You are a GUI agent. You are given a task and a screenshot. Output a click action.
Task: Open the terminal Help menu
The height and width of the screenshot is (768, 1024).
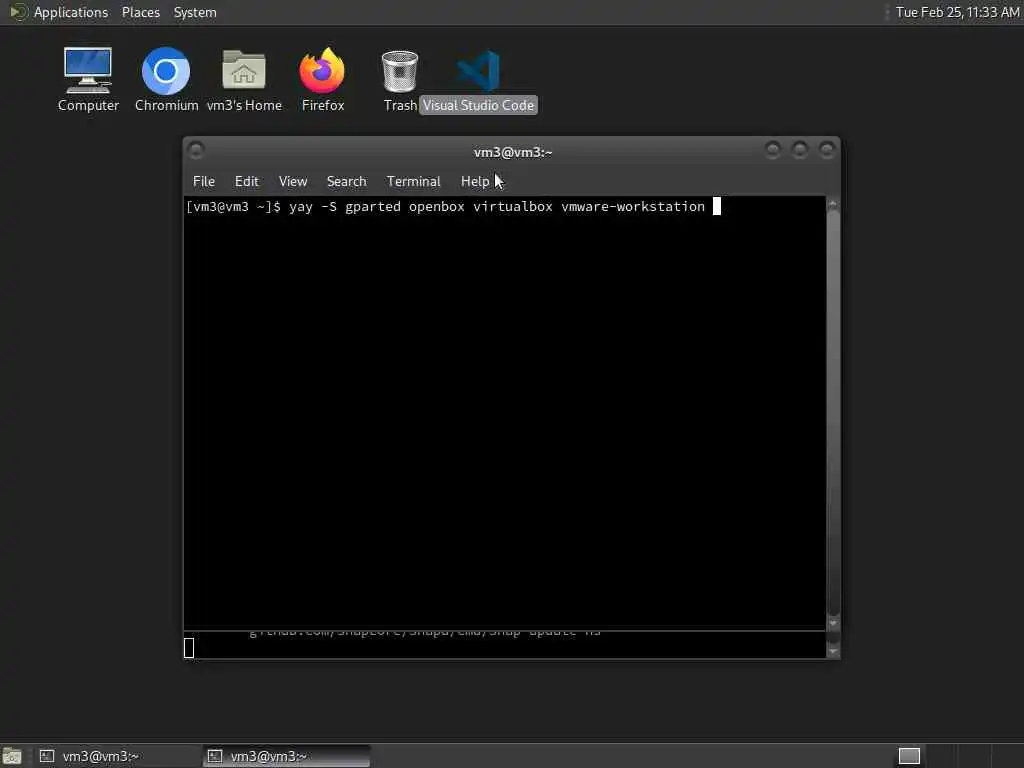point(475,182)
